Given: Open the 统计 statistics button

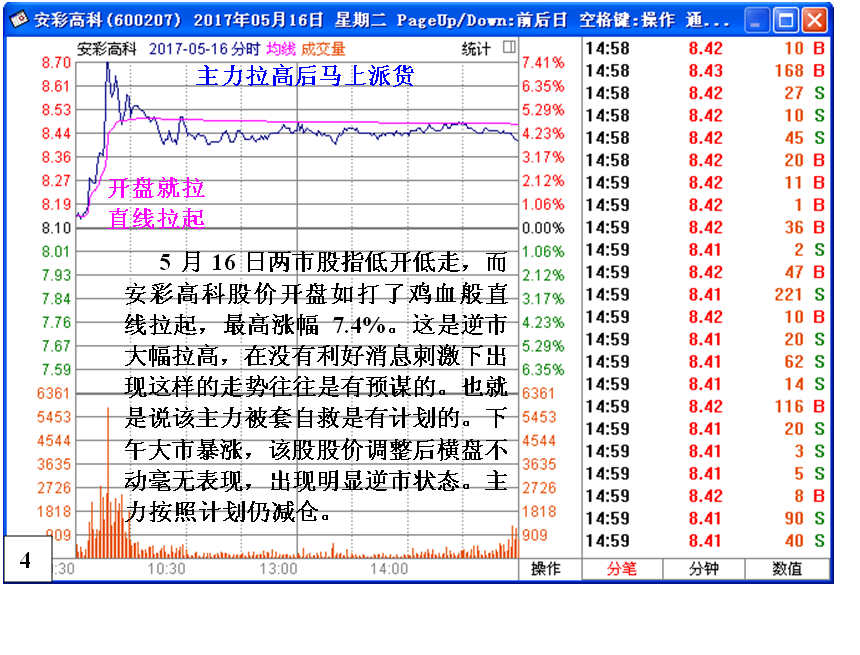Looking at the screenshot, I should coord(476,49).
